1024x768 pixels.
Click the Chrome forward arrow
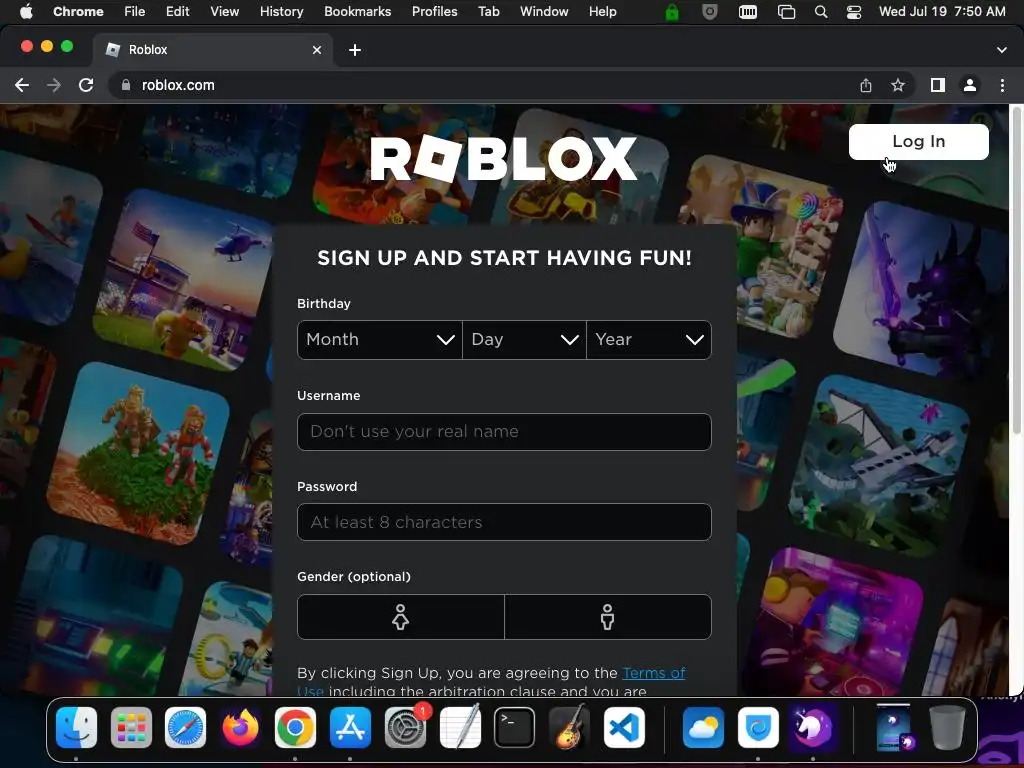[x=54, y=85]
